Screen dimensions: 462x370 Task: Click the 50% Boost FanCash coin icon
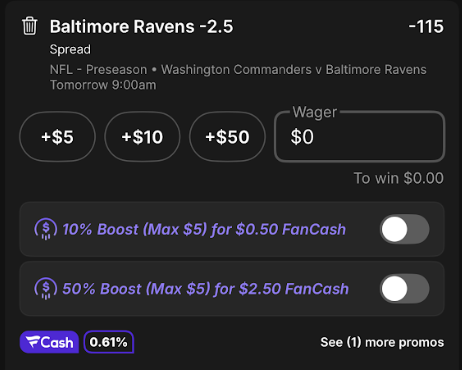tap(46, 289)
